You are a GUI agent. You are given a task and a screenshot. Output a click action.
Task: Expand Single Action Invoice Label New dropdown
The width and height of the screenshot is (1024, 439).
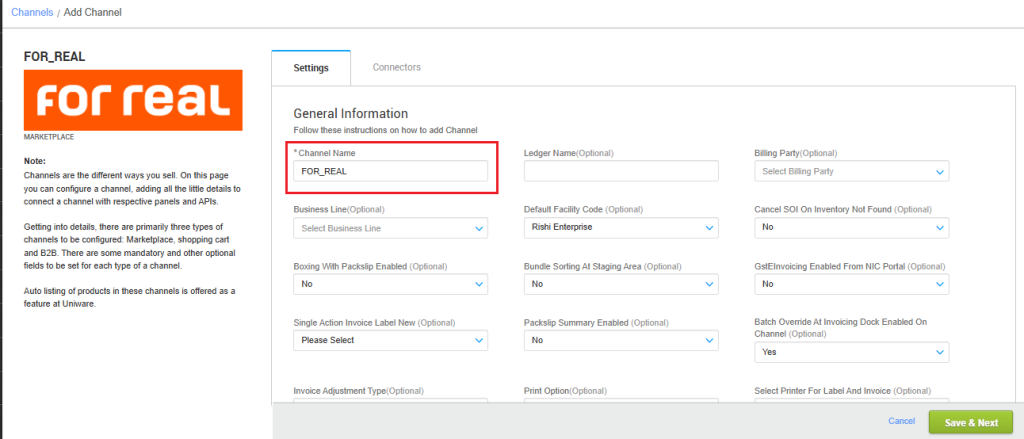pos(390,340)
